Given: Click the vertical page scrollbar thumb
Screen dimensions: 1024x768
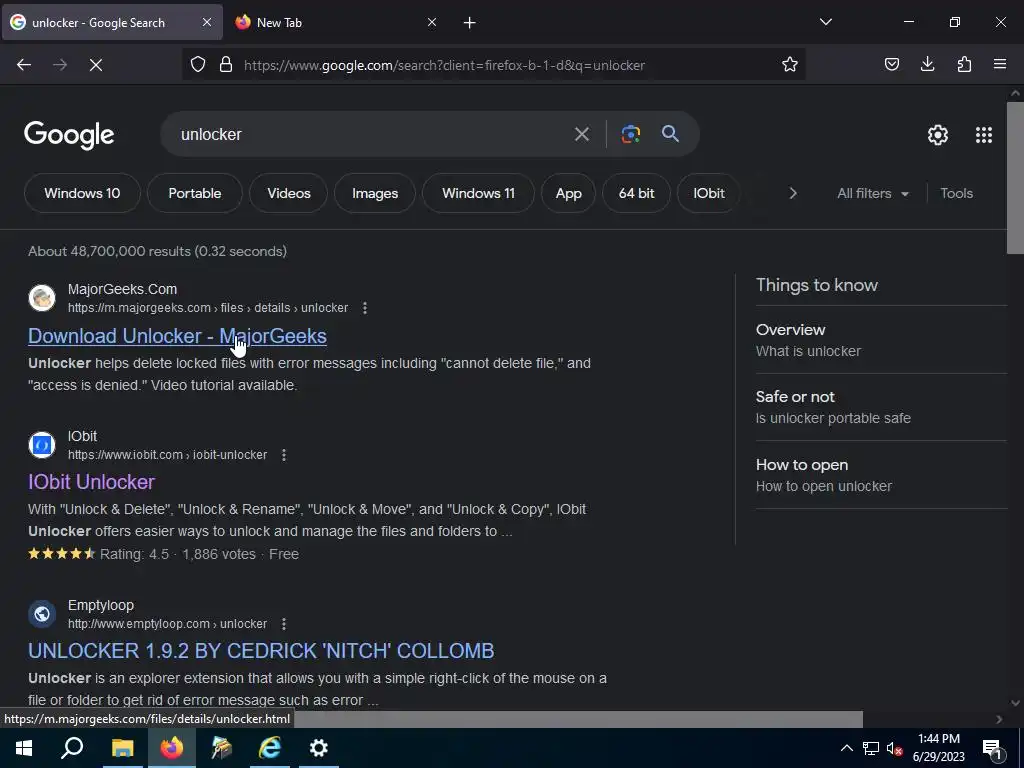Looking at the screenshot, I should coord(1015,177).
